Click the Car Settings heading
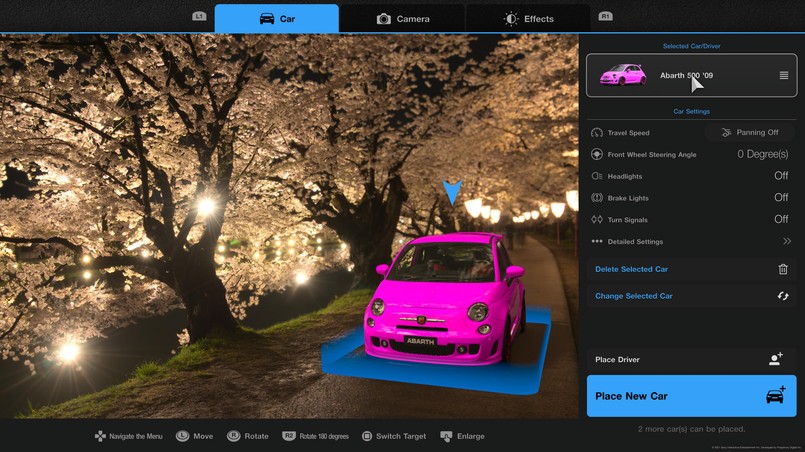This screenshot has height=452, width=805. pyautogui.click(x=692, y=111)
